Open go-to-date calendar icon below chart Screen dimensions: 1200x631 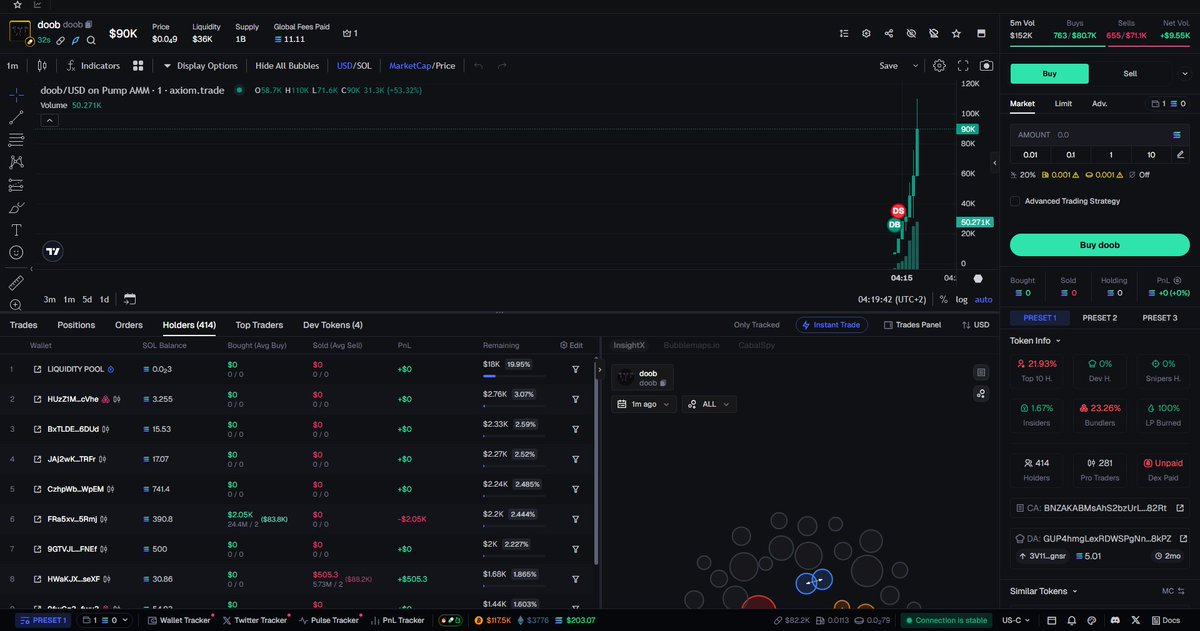pos(130,299)
